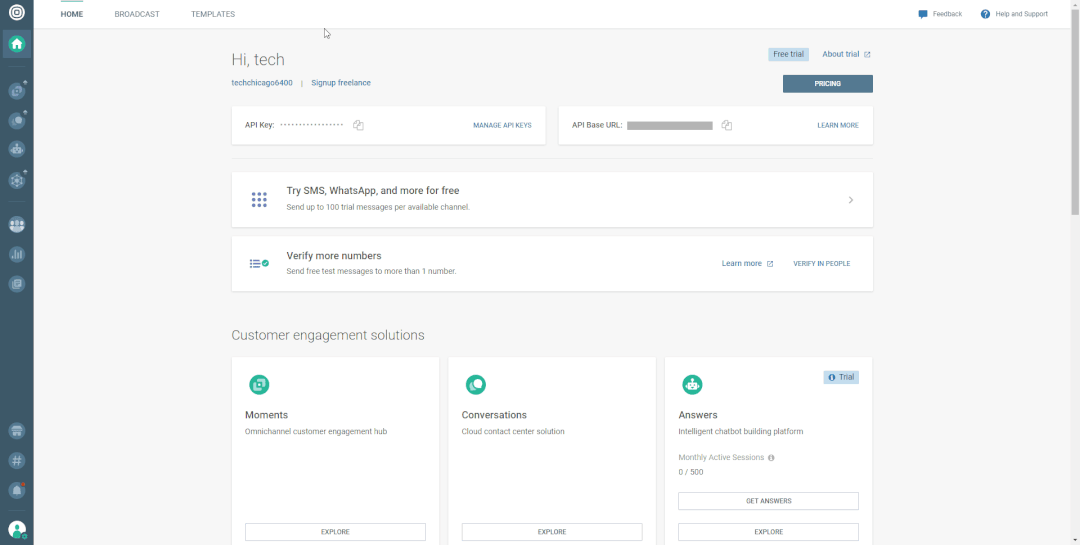Click the Pricing button
Image resolution: width=1080 pixels, height=545 pixels.
pyautogui.click(x=827, y=84)
